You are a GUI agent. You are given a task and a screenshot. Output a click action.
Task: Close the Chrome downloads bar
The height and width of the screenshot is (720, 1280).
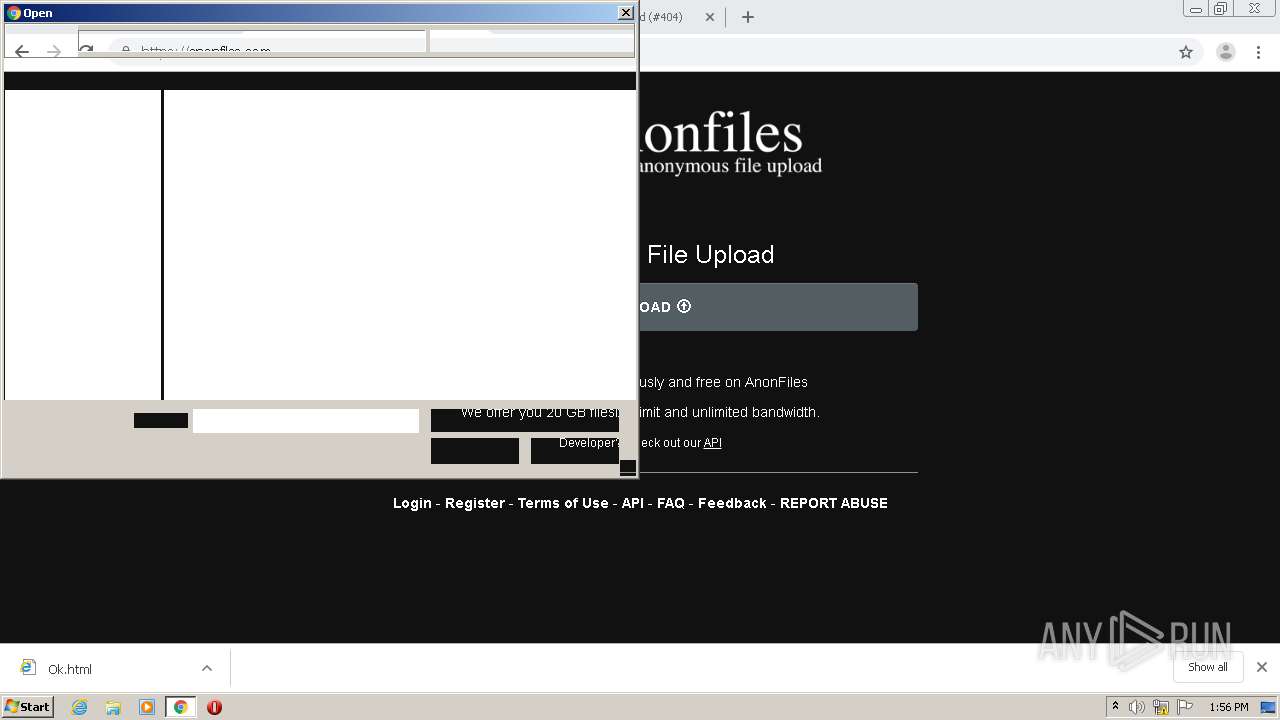pyautogui.click(x=1262, y=667)
